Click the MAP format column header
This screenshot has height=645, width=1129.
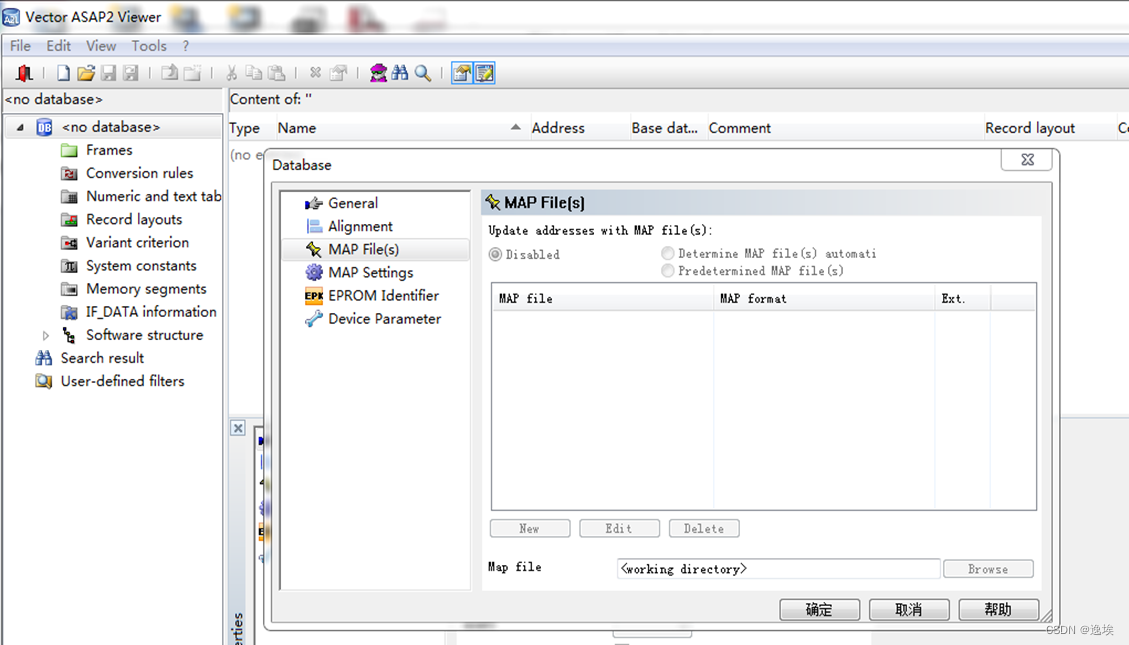(x=824, y=298)
